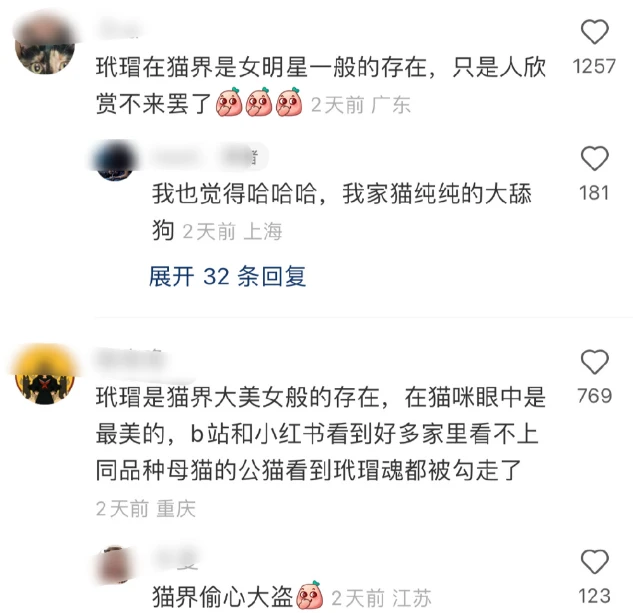
Task: Open the yellow avatar beside the 大美女 comment
Action: (45, 374)
